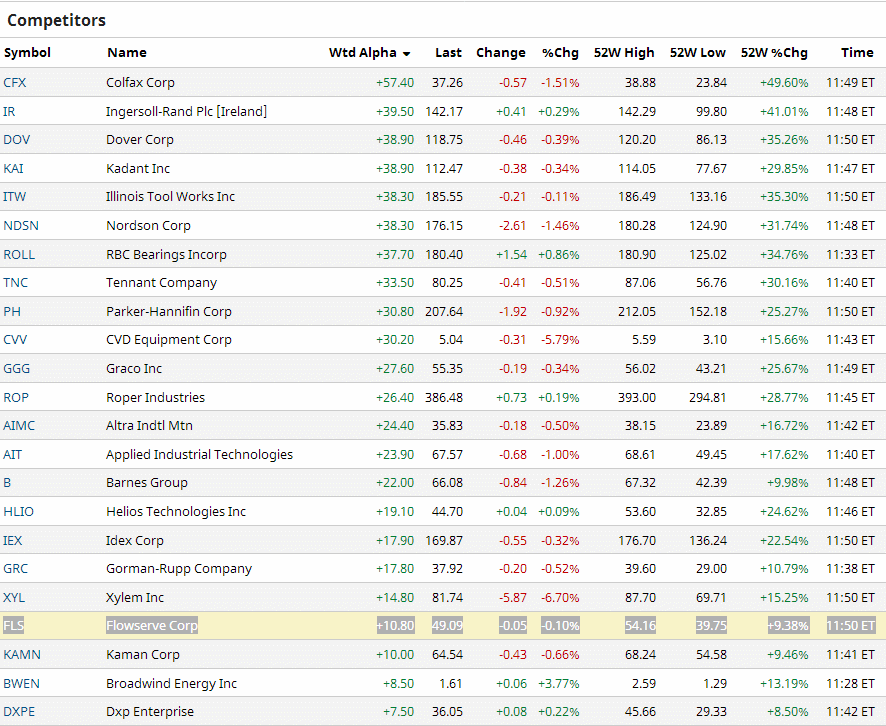The image size is (886, 726).
Task: Open the ROLL symbol link
Action: coord(19,254)
